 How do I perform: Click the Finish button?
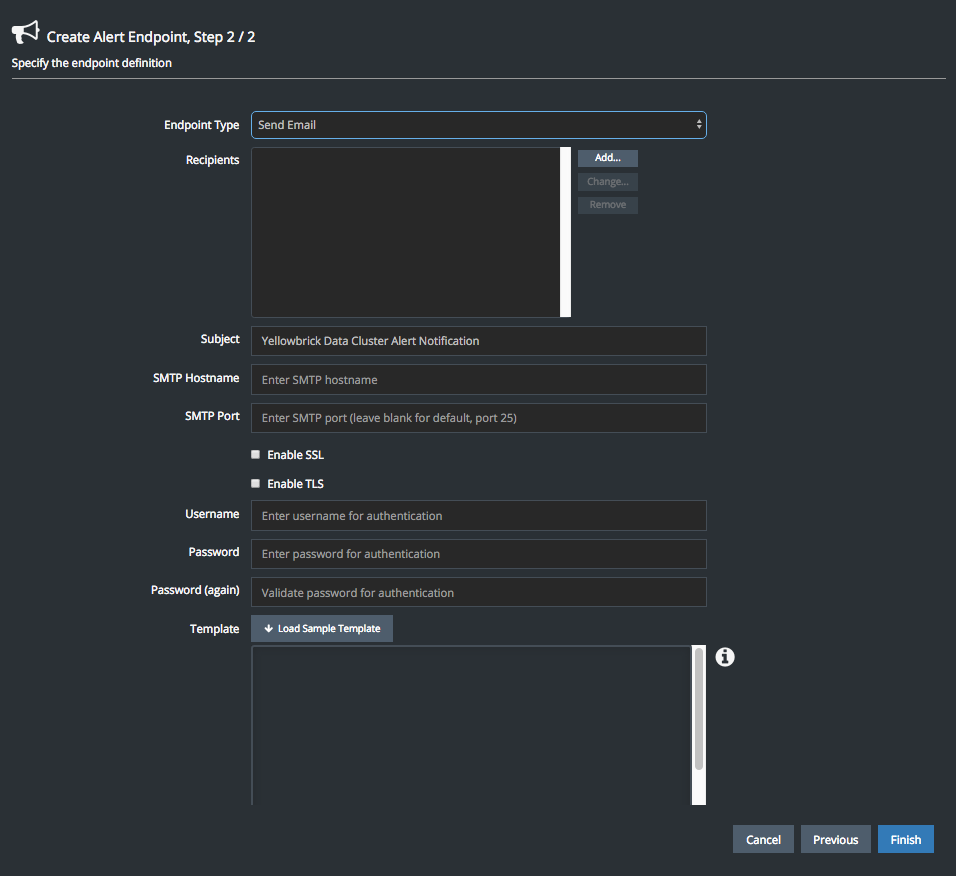point(905,839)
